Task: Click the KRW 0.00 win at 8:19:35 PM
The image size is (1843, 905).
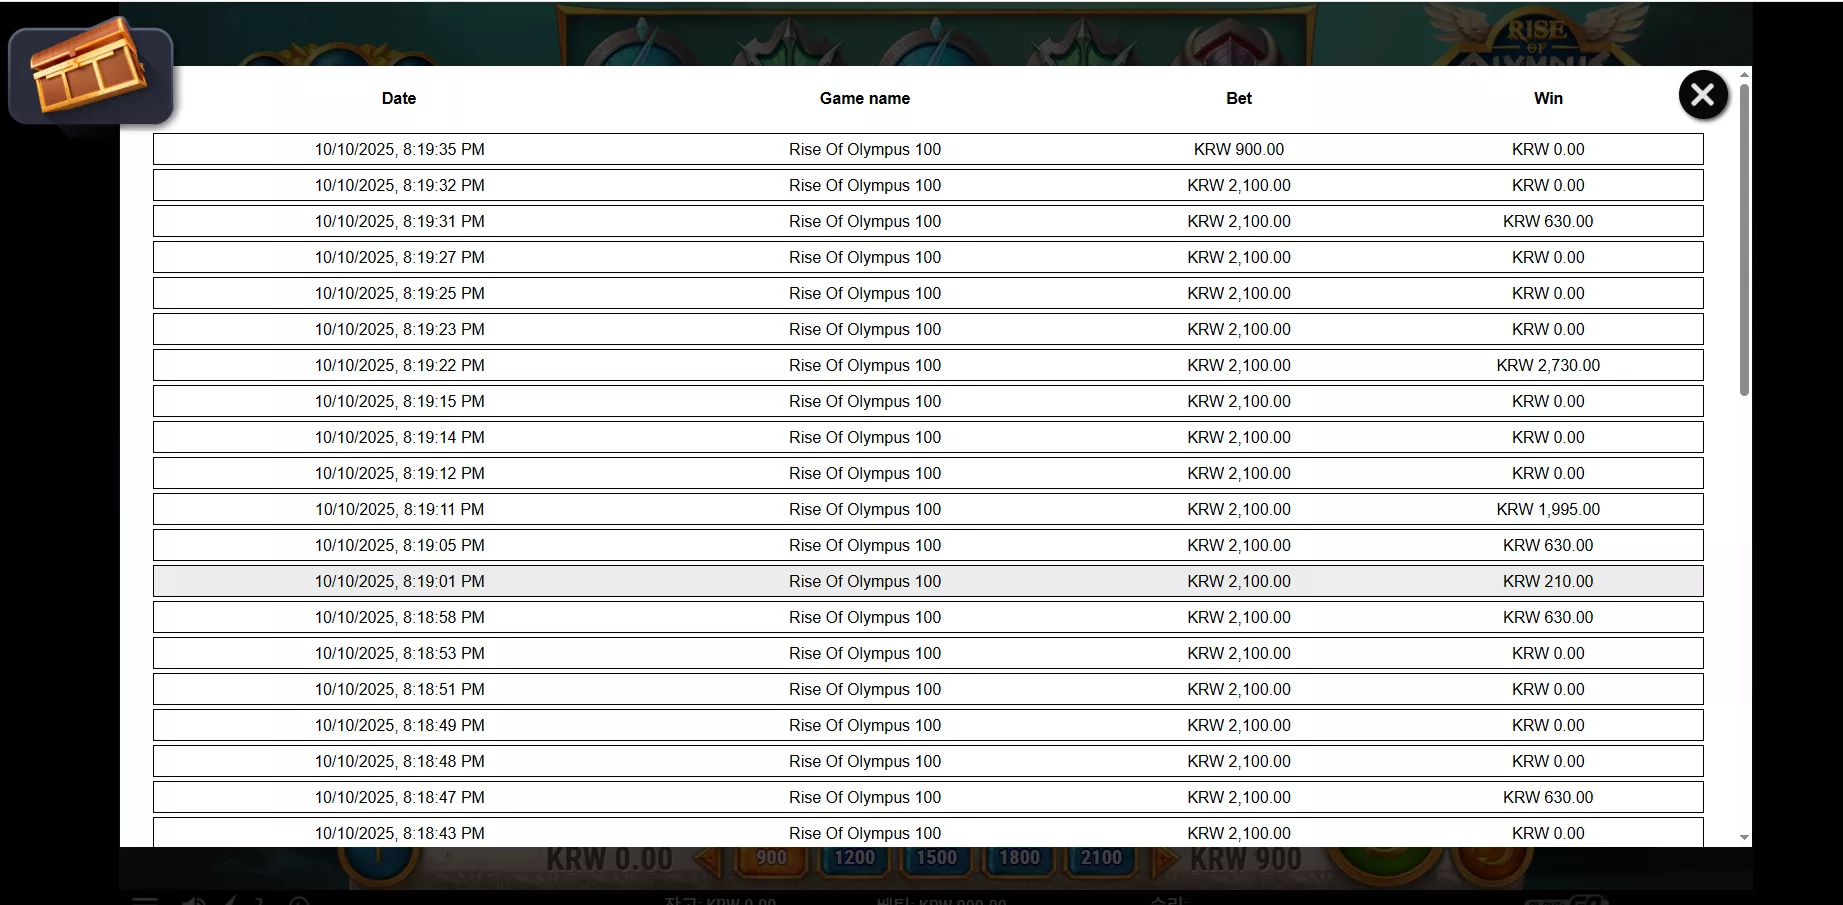Action: tap(1548, 149)
